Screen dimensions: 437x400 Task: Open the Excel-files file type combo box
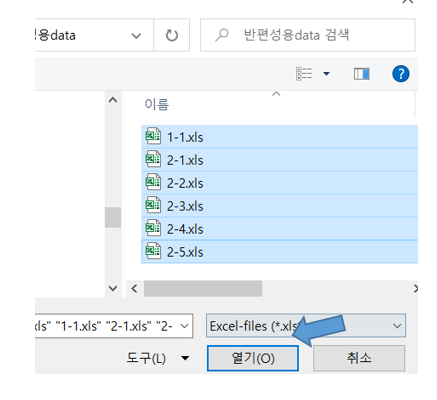click(306, 326)
